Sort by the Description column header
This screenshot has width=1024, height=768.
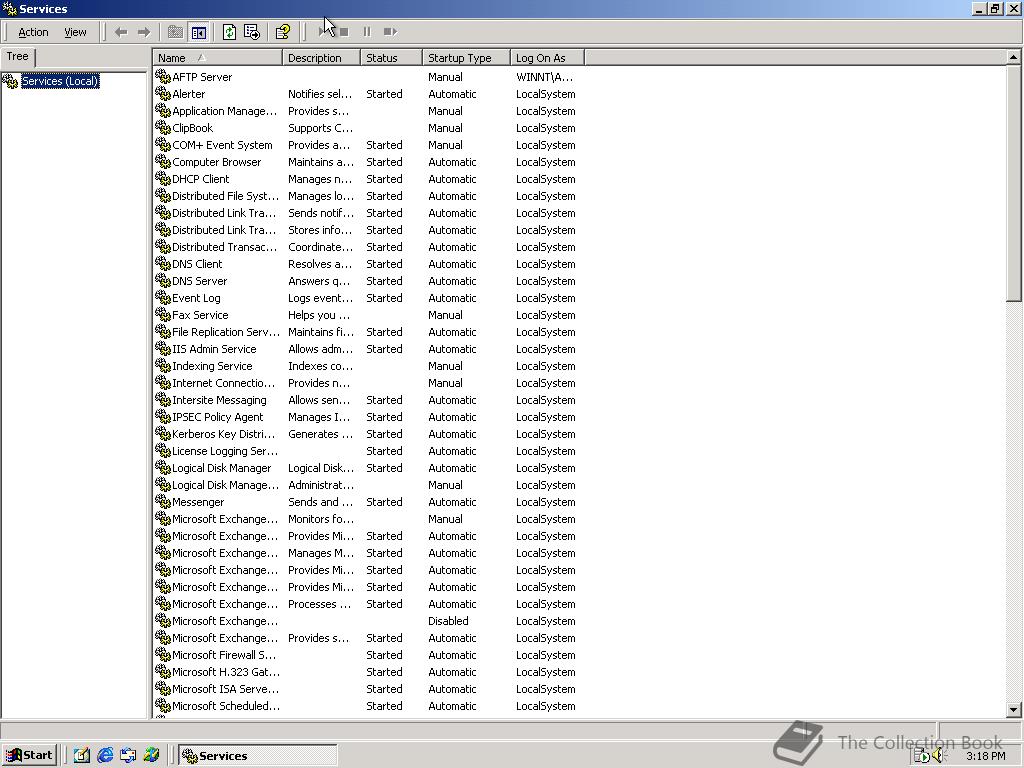pyautogui.click(x=321, y=58)
